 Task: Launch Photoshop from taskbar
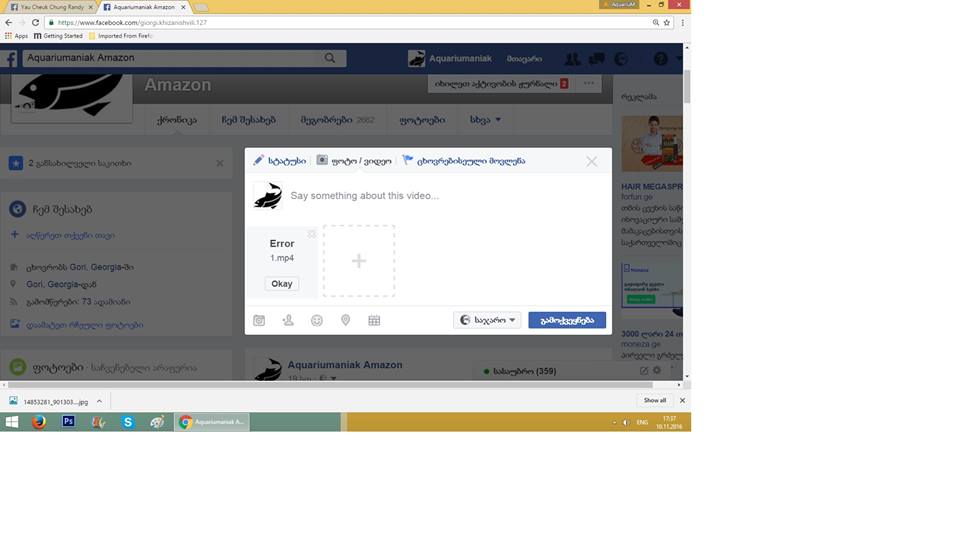pos(69,422)
